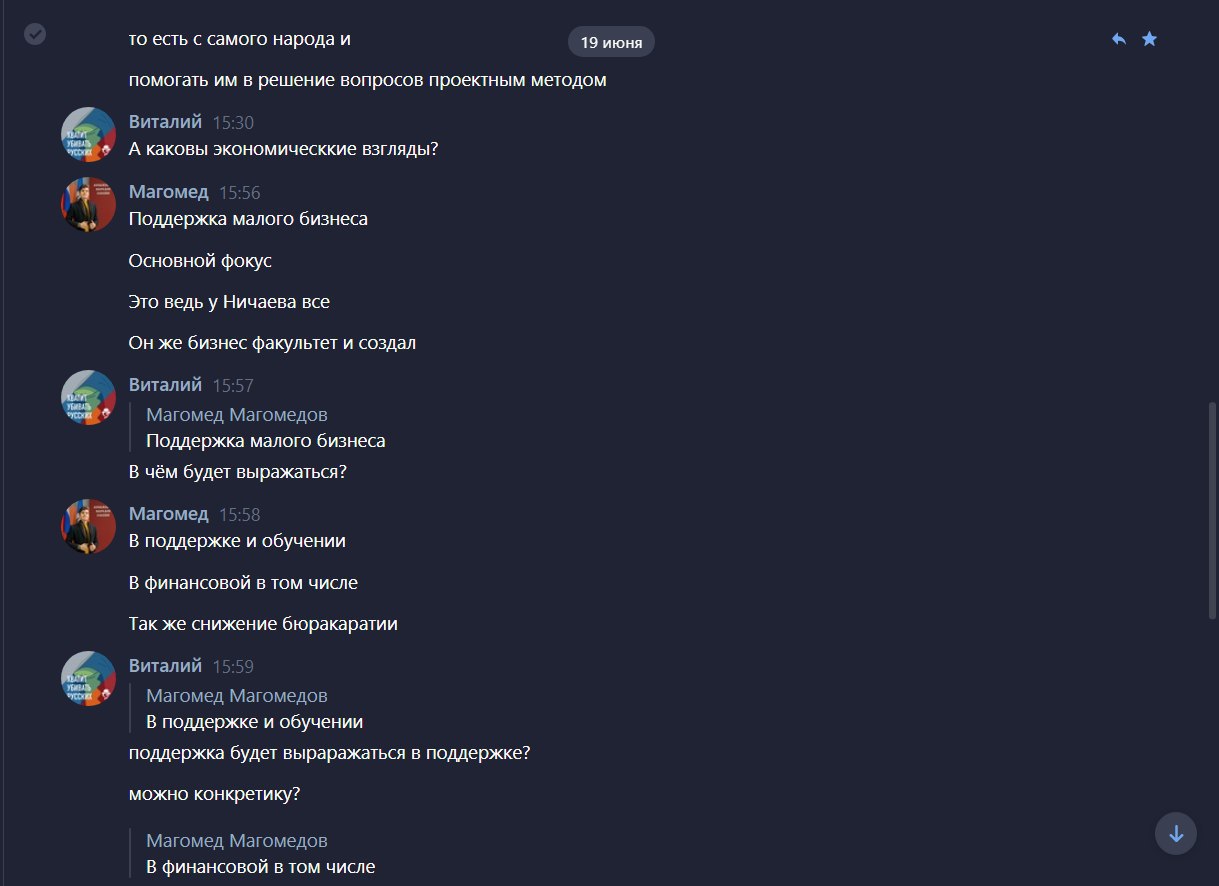Open Виталий's avatar next to the 15:59 message
1219x886 pixels.
tap(89, 678)
